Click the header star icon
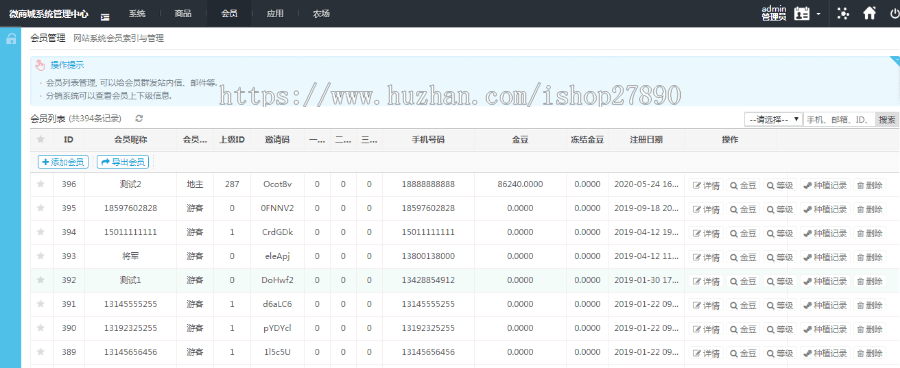This screenshot has height=368, width=900. (40, 140)
